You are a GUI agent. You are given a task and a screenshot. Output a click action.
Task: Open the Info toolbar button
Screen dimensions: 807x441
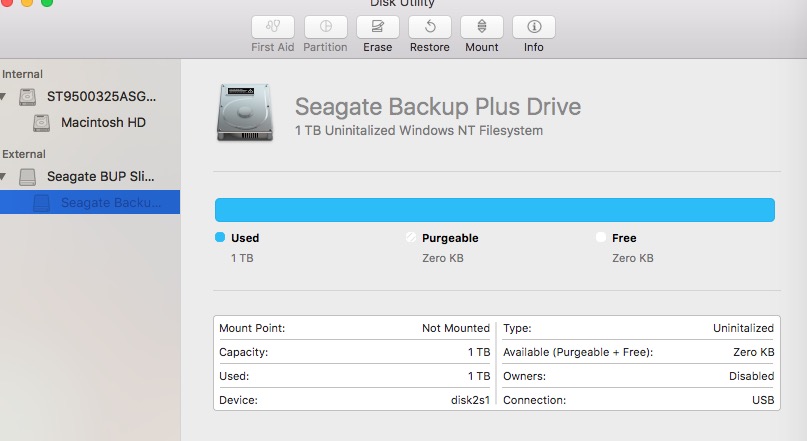tap(534, 28)
